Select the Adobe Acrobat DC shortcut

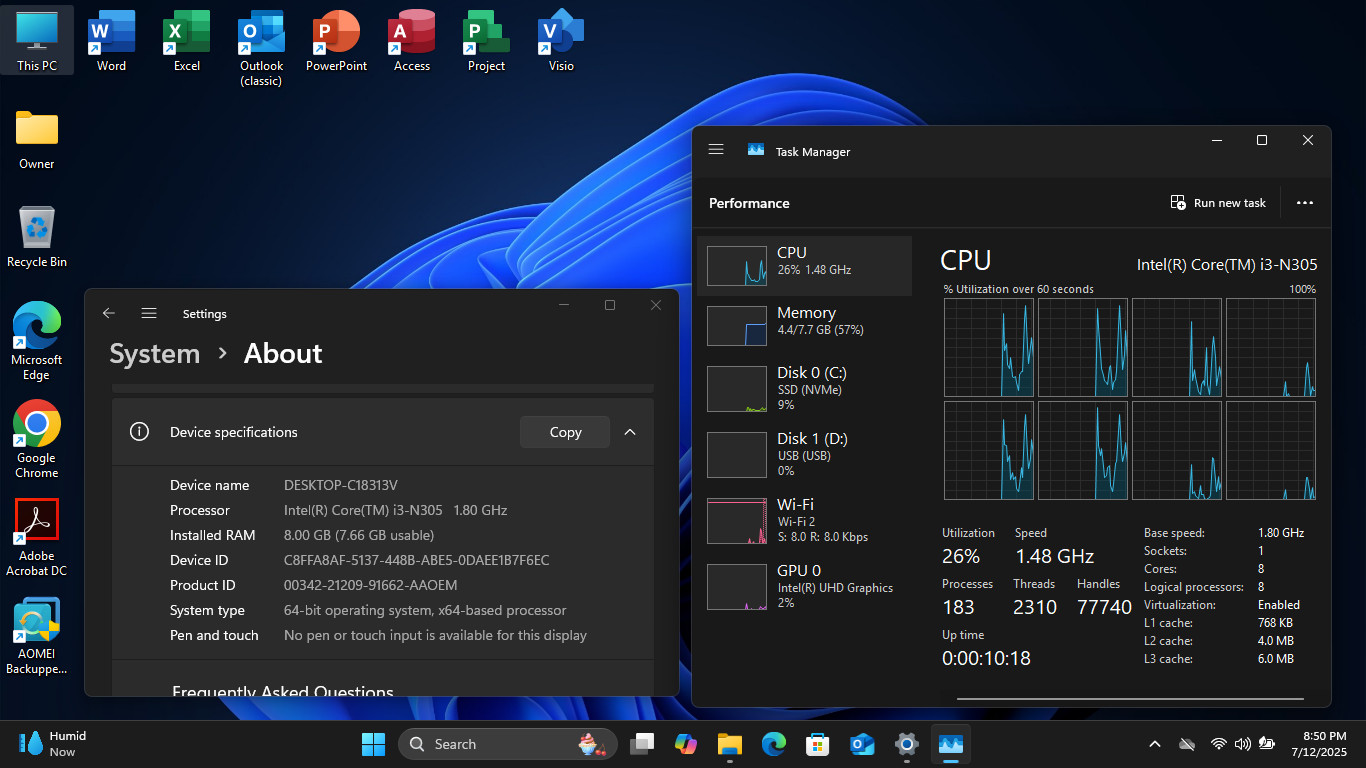[37, 537]
